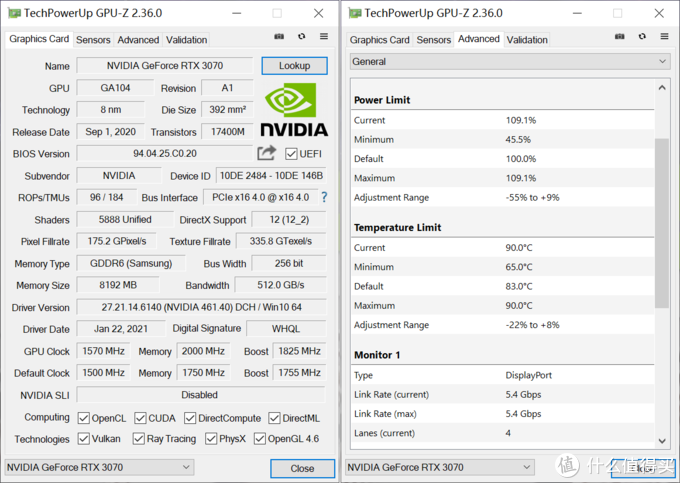Toggle UEFI checkbox
This screenshot has width=680, height=483.
pyautogui.click(x=291, y=154)
